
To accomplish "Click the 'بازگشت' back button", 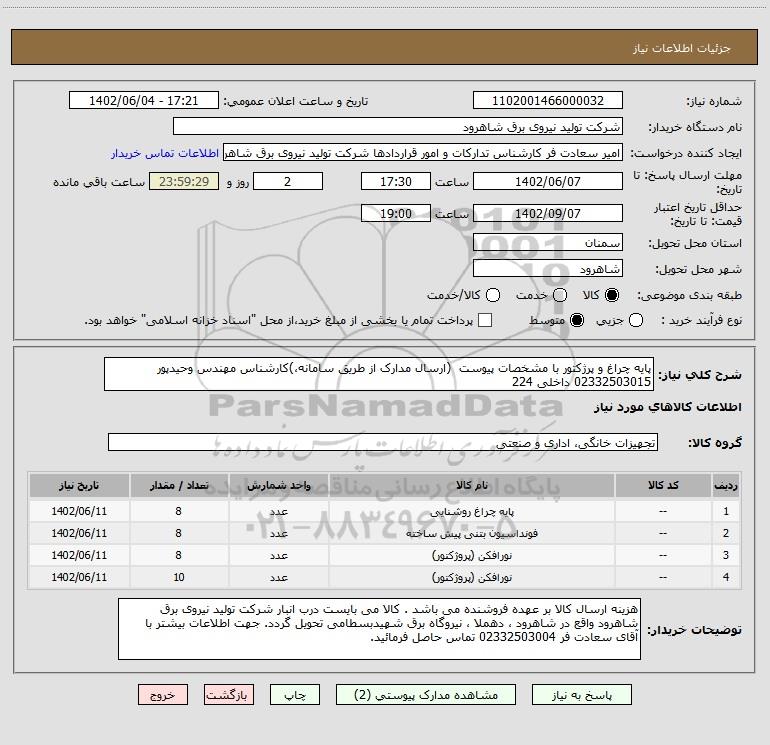I will (229, 695).
